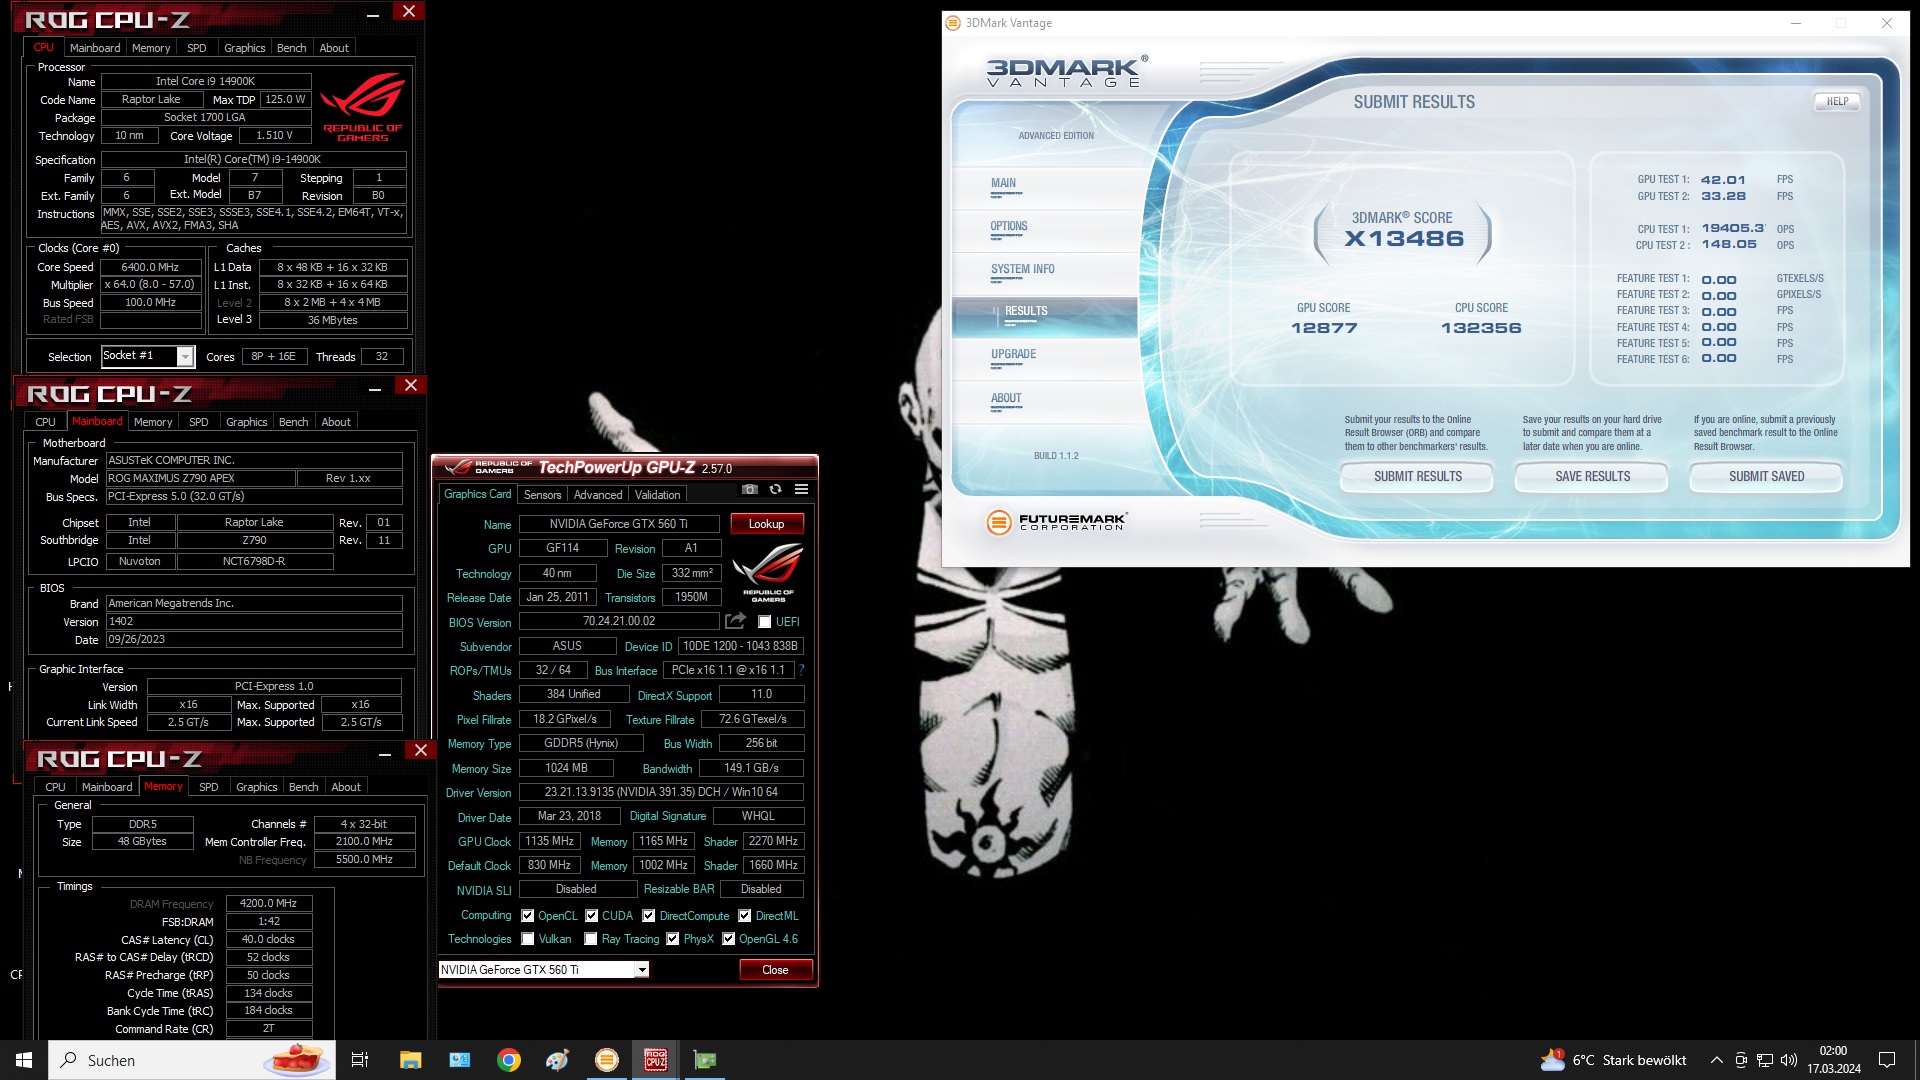
Task: Open notification center icon
Action: click(1887, 1060)
